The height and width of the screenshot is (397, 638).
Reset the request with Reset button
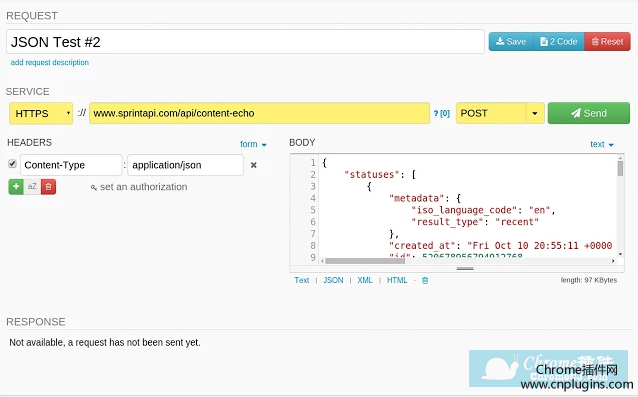pos(607,41)
